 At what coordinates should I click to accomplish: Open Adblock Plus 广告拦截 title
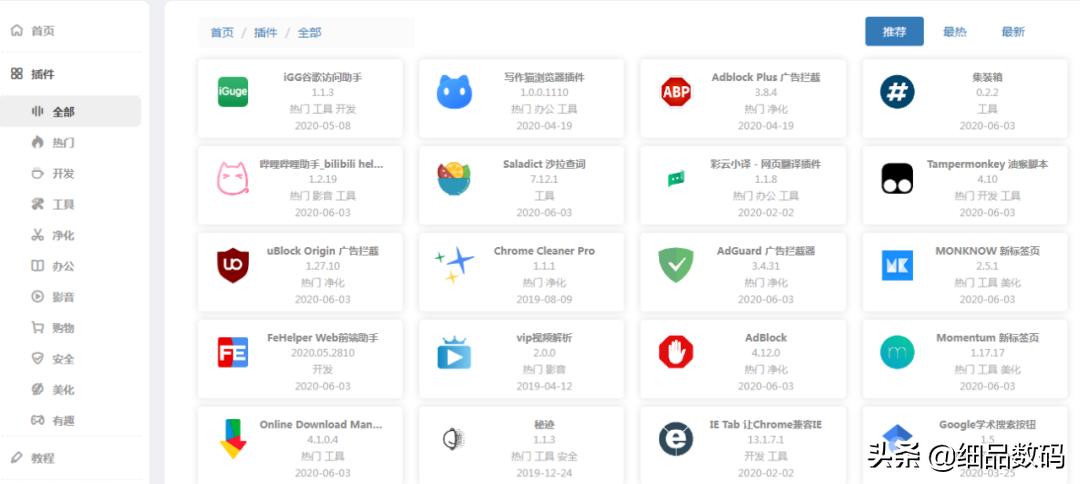[766, 78]
